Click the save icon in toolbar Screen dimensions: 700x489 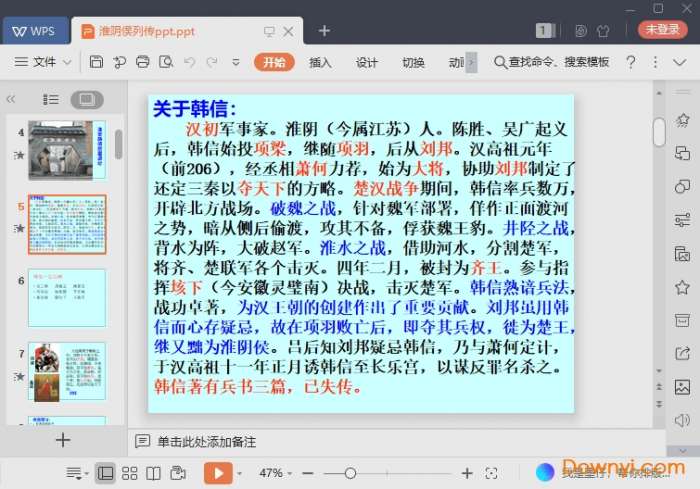coord(96,62)
